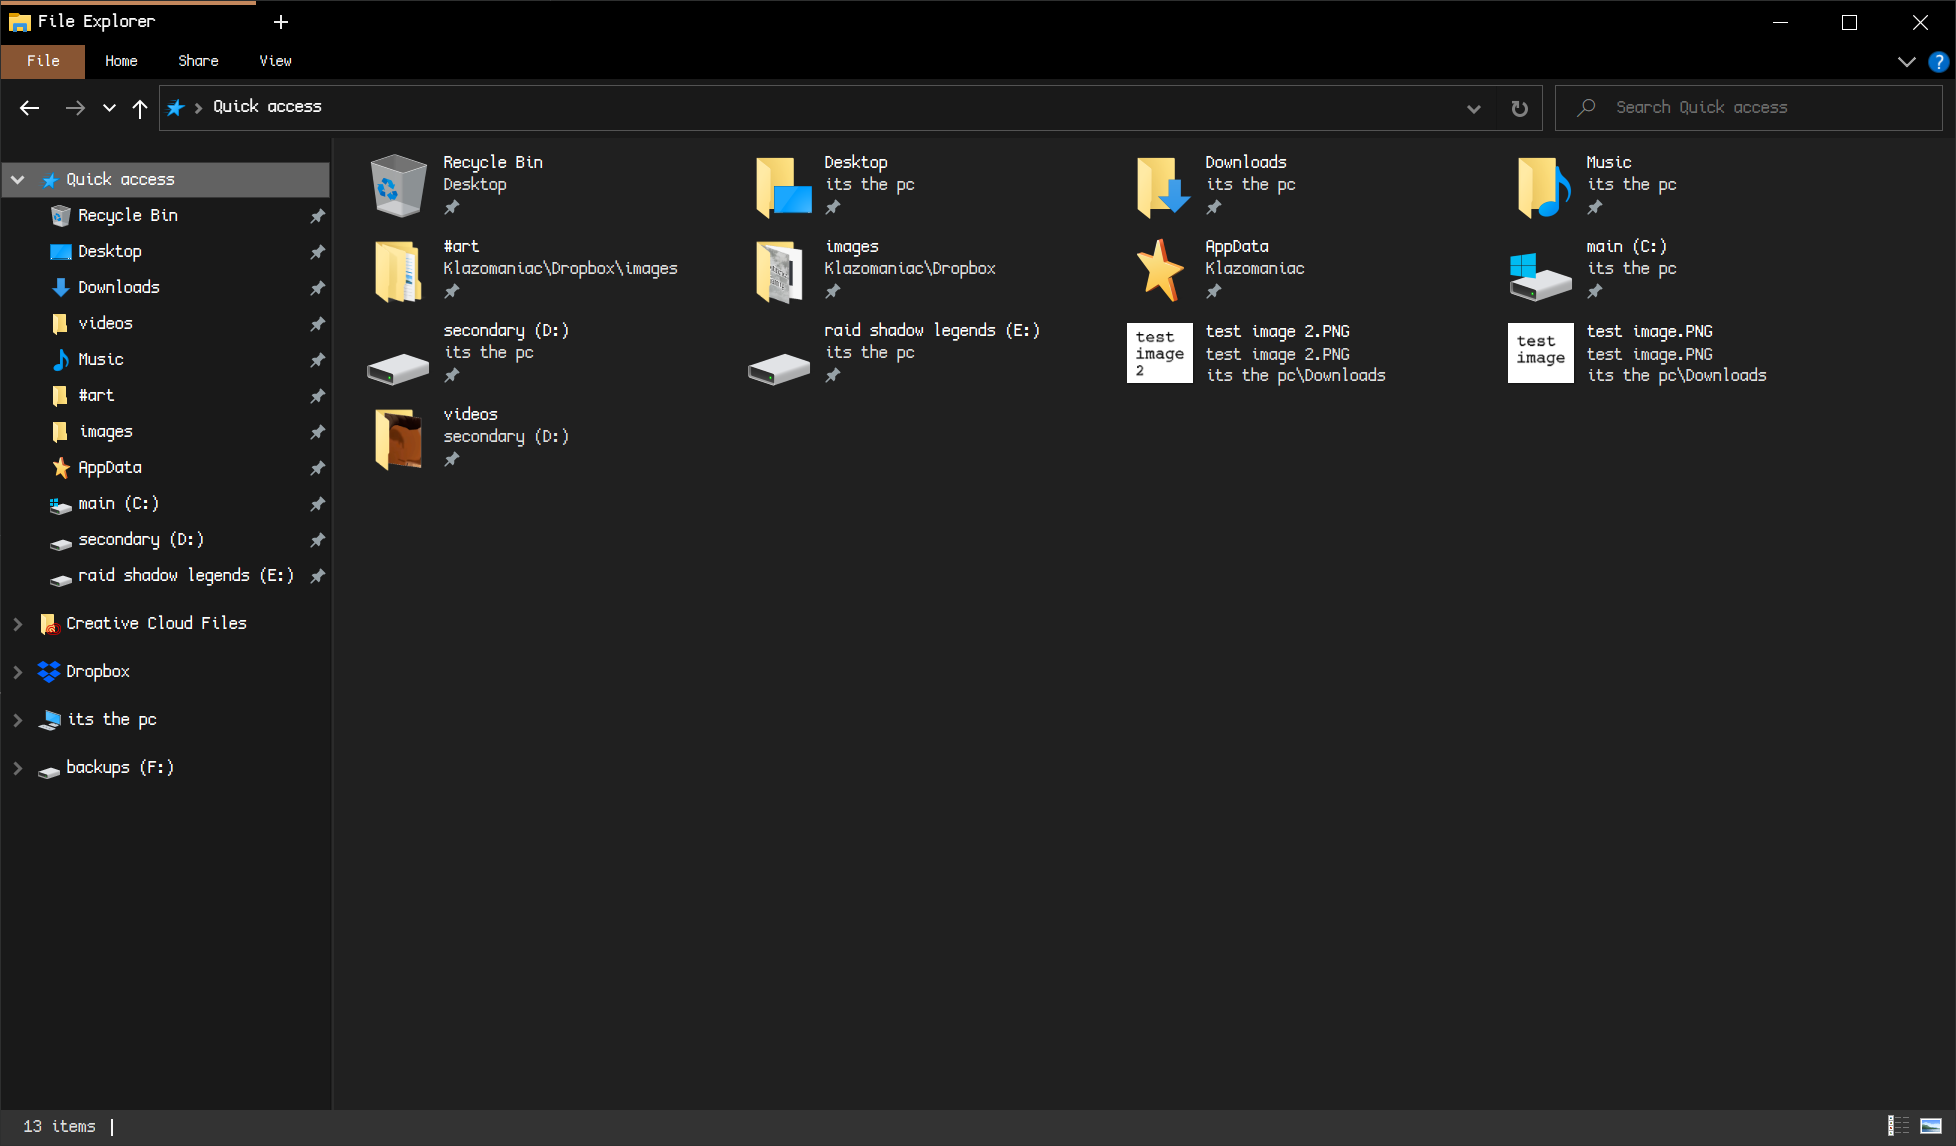Toggle the pin next to sidebar videos

317,324
